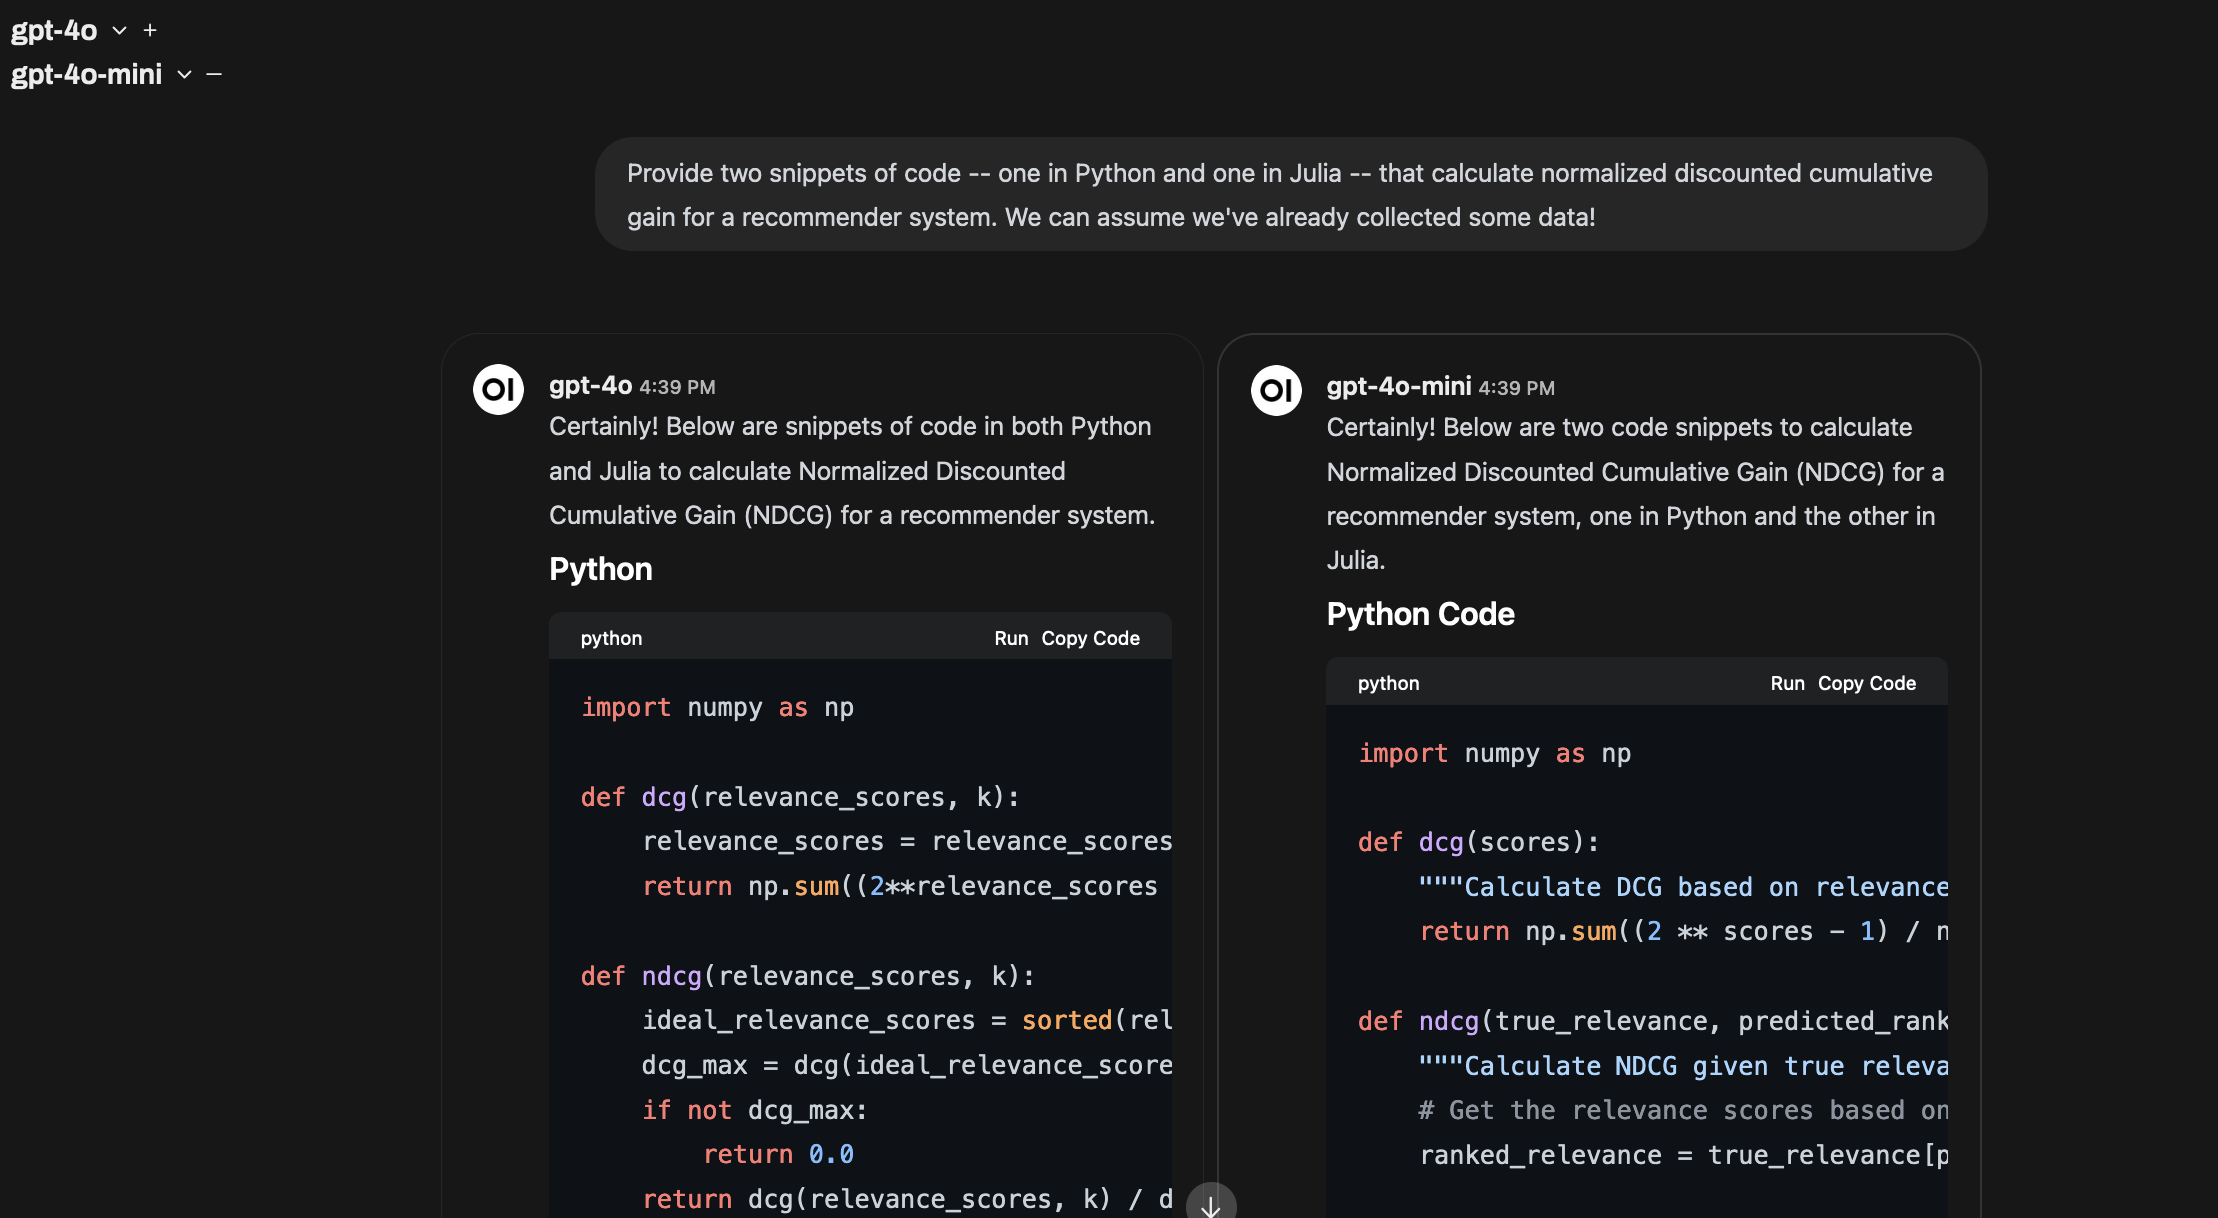Expand the gpt-4o model selector chevron

[x=120, y=31]
